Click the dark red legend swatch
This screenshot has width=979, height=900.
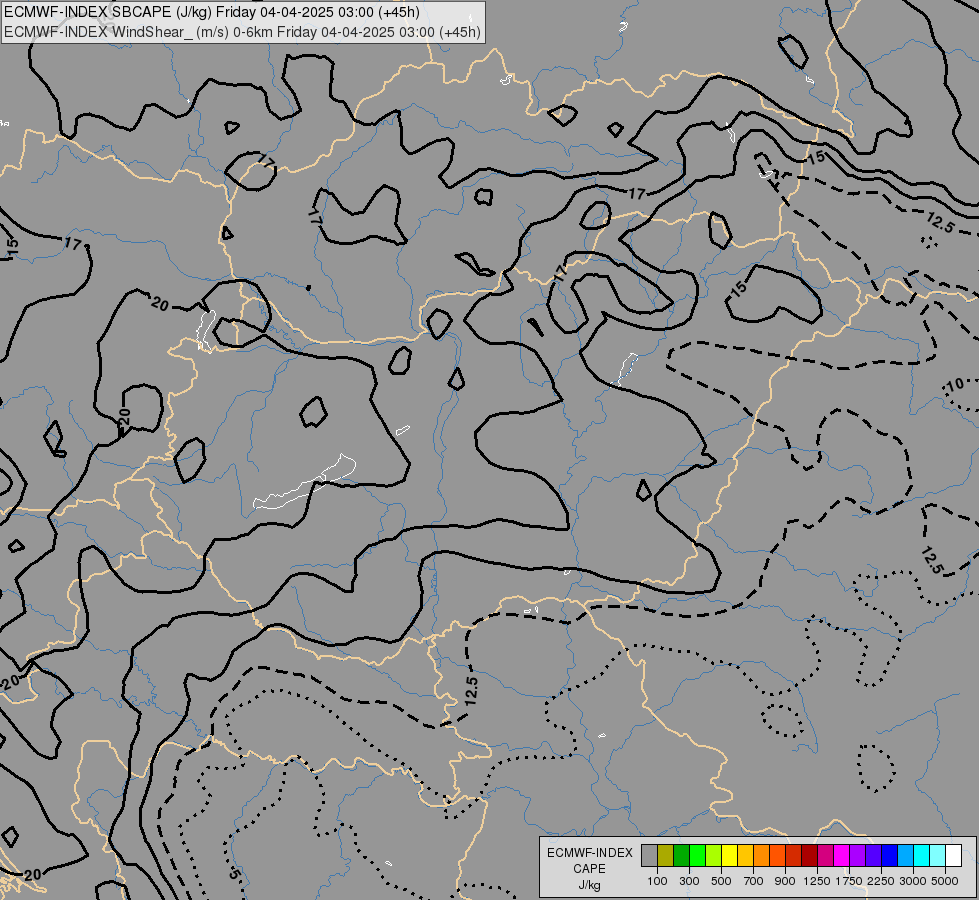click(x=809, y=855)
